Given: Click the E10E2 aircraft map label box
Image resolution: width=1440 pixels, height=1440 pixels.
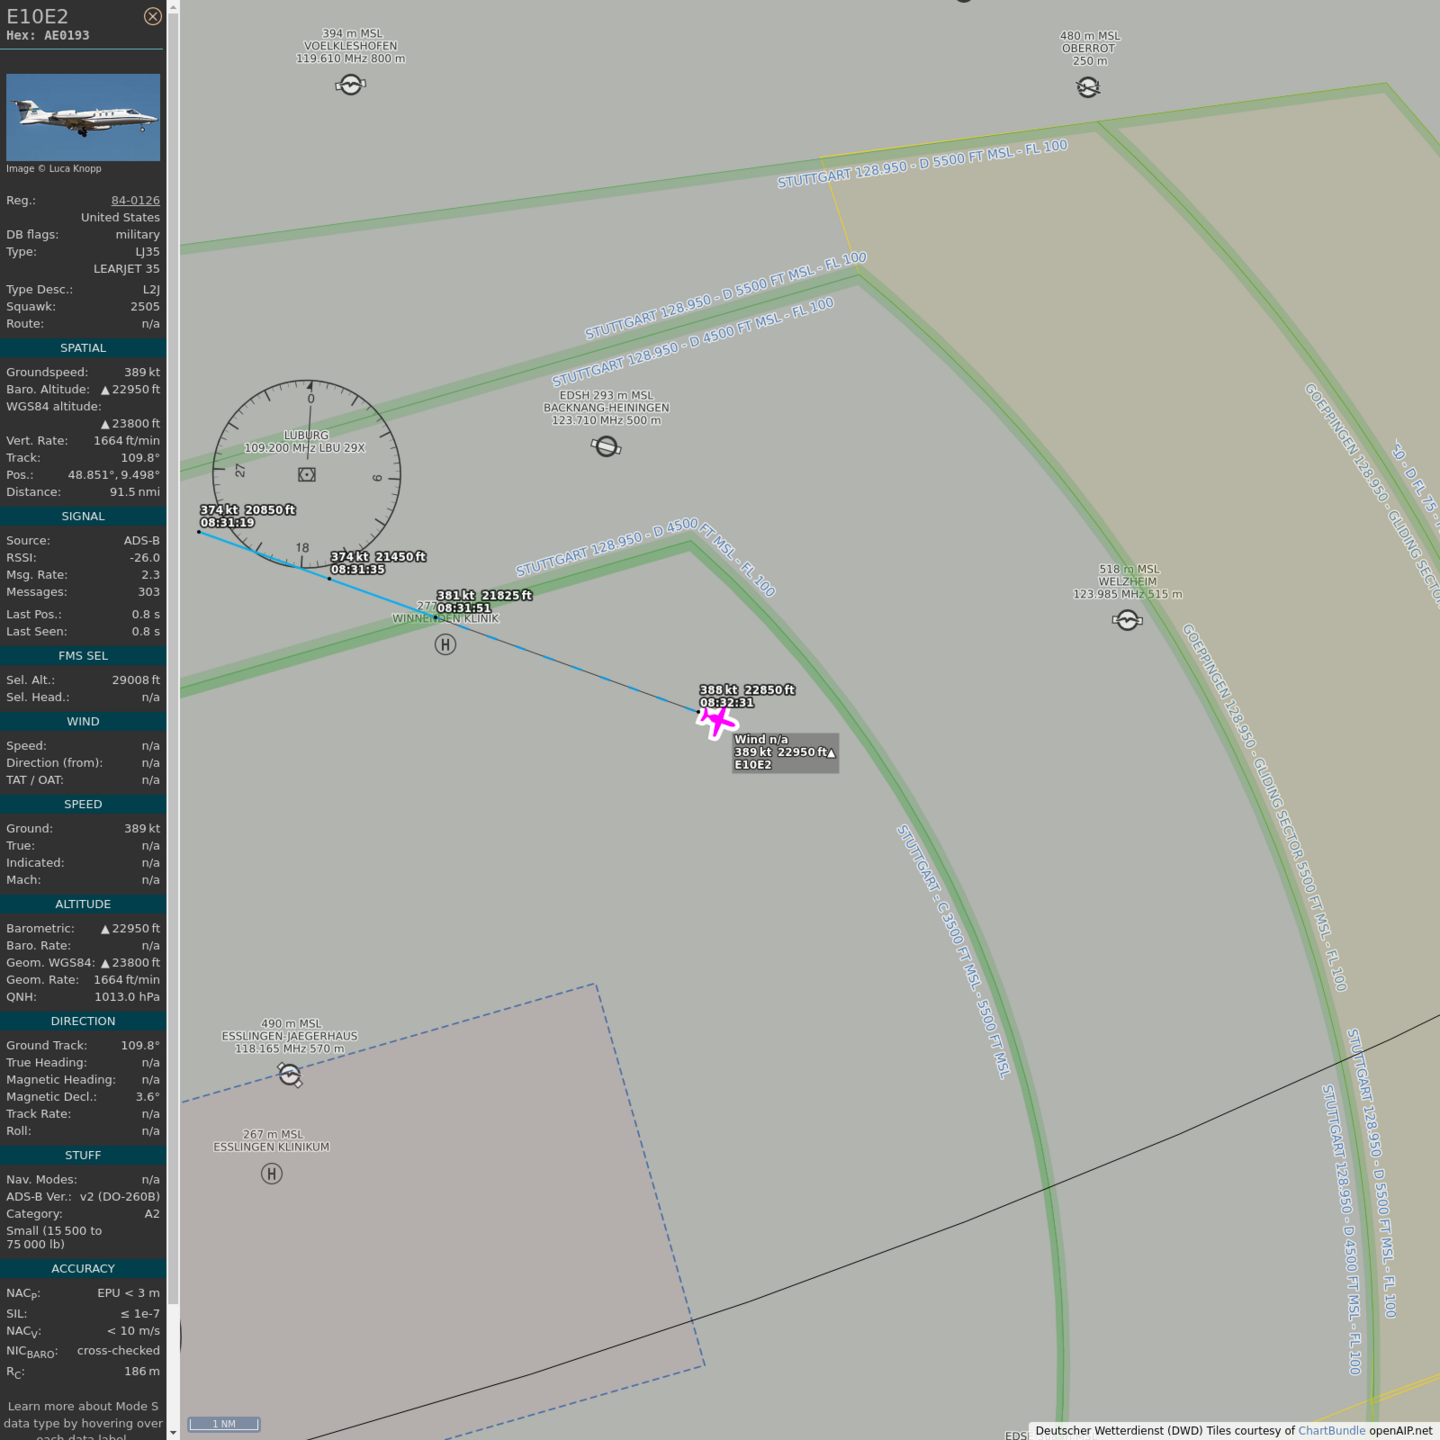Looking at the screenshot, I should coord(785,752).
